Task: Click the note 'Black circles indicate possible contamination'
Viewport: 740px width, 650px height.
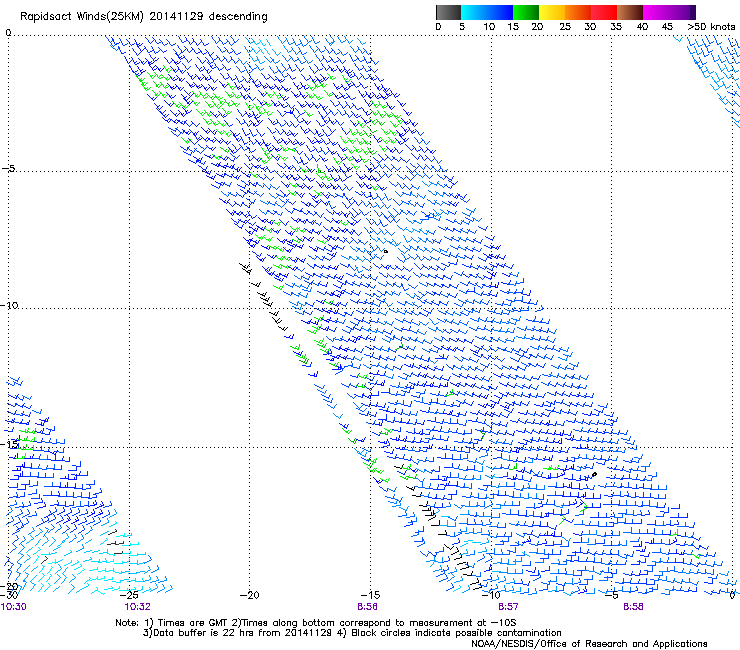Action: tap(456, 633)
